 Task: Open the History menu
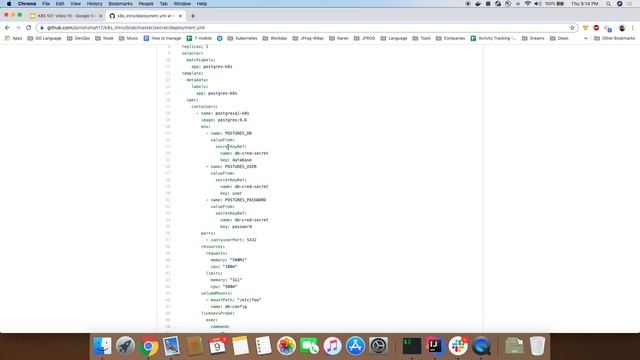coord(94,4)
